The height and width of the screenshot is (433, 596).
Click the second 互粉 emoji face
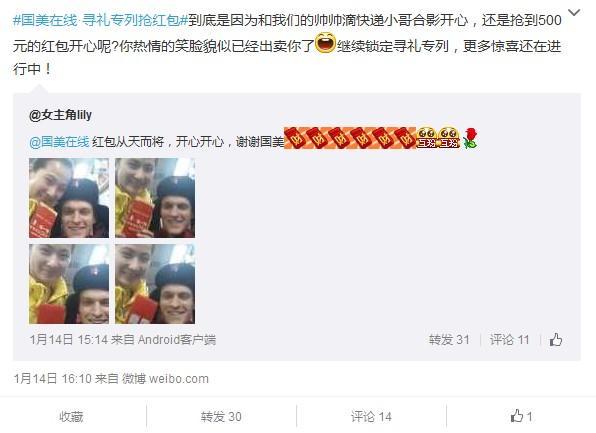[449, 138]
